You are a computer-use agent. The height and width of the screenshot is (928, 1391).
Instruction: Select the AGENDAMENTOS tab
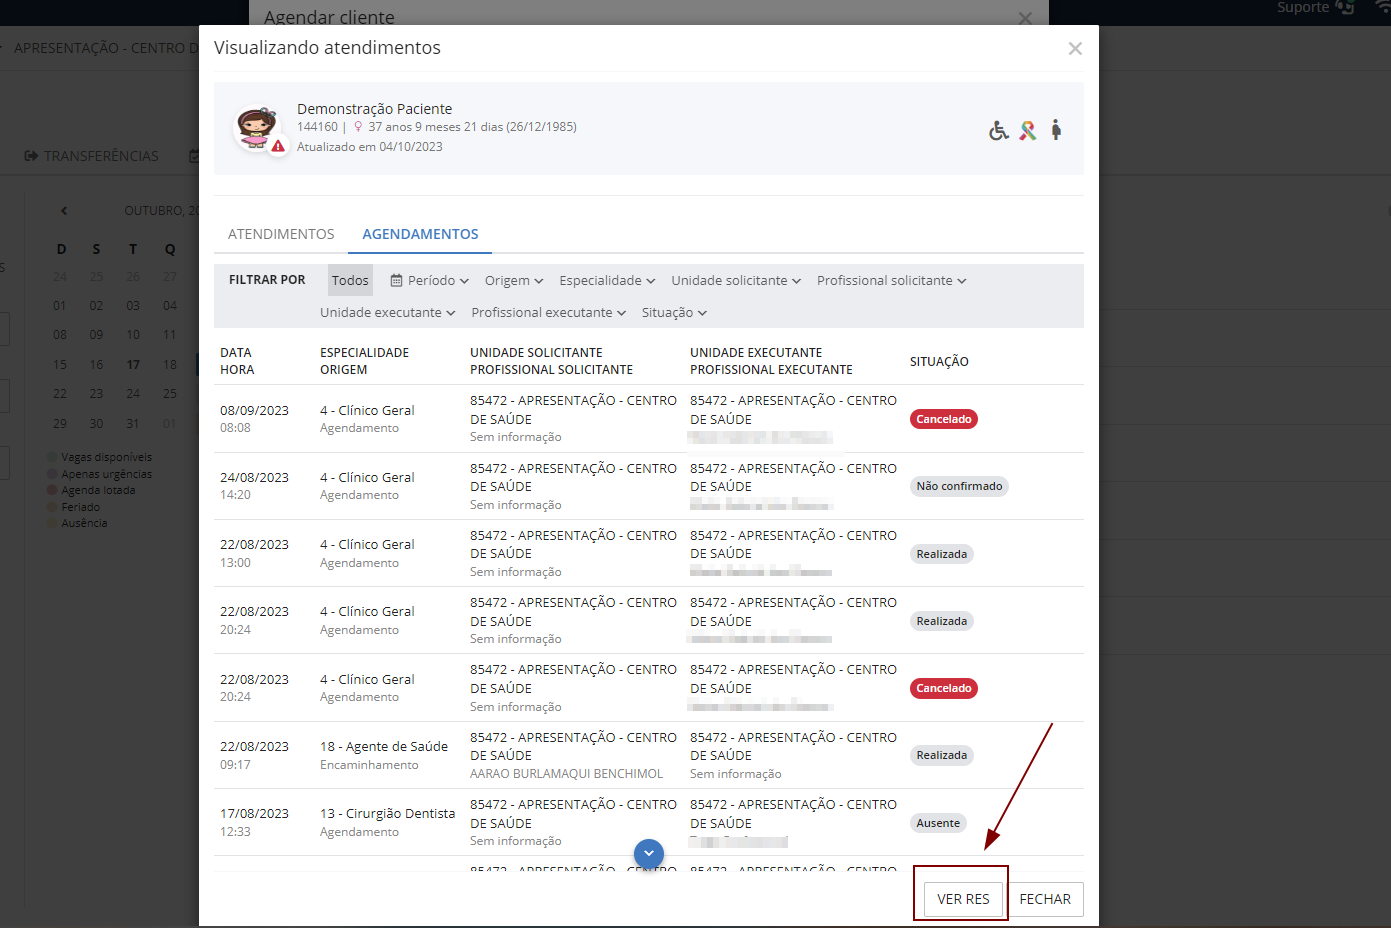[x=420, y=234]
